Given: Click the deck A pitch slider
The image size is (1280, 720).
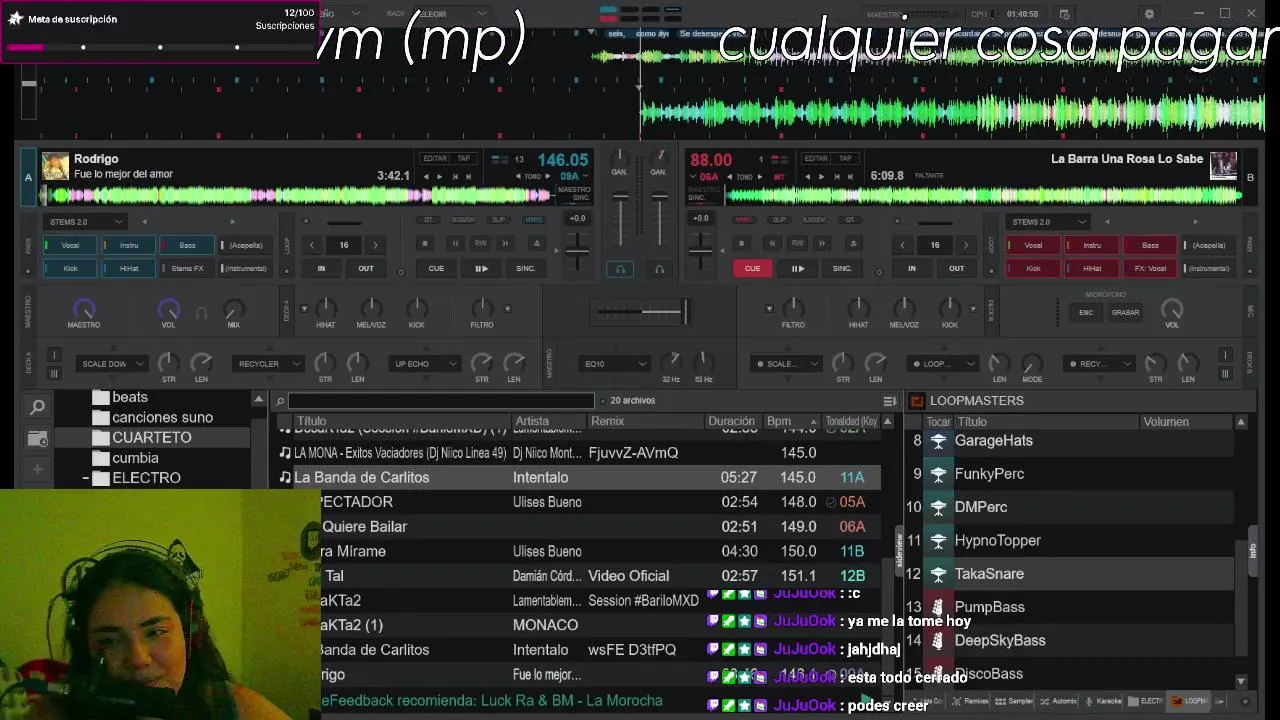Looking at the screenshot, I should [577, 250].
